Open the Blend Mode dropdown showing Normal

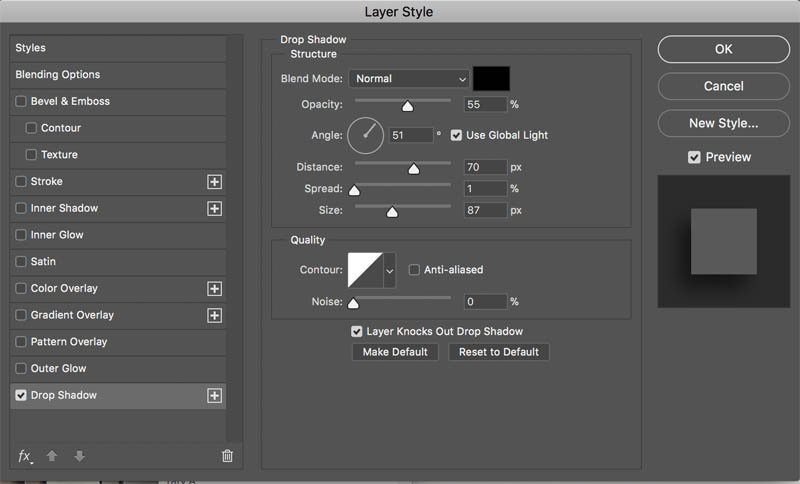[409, 79]
